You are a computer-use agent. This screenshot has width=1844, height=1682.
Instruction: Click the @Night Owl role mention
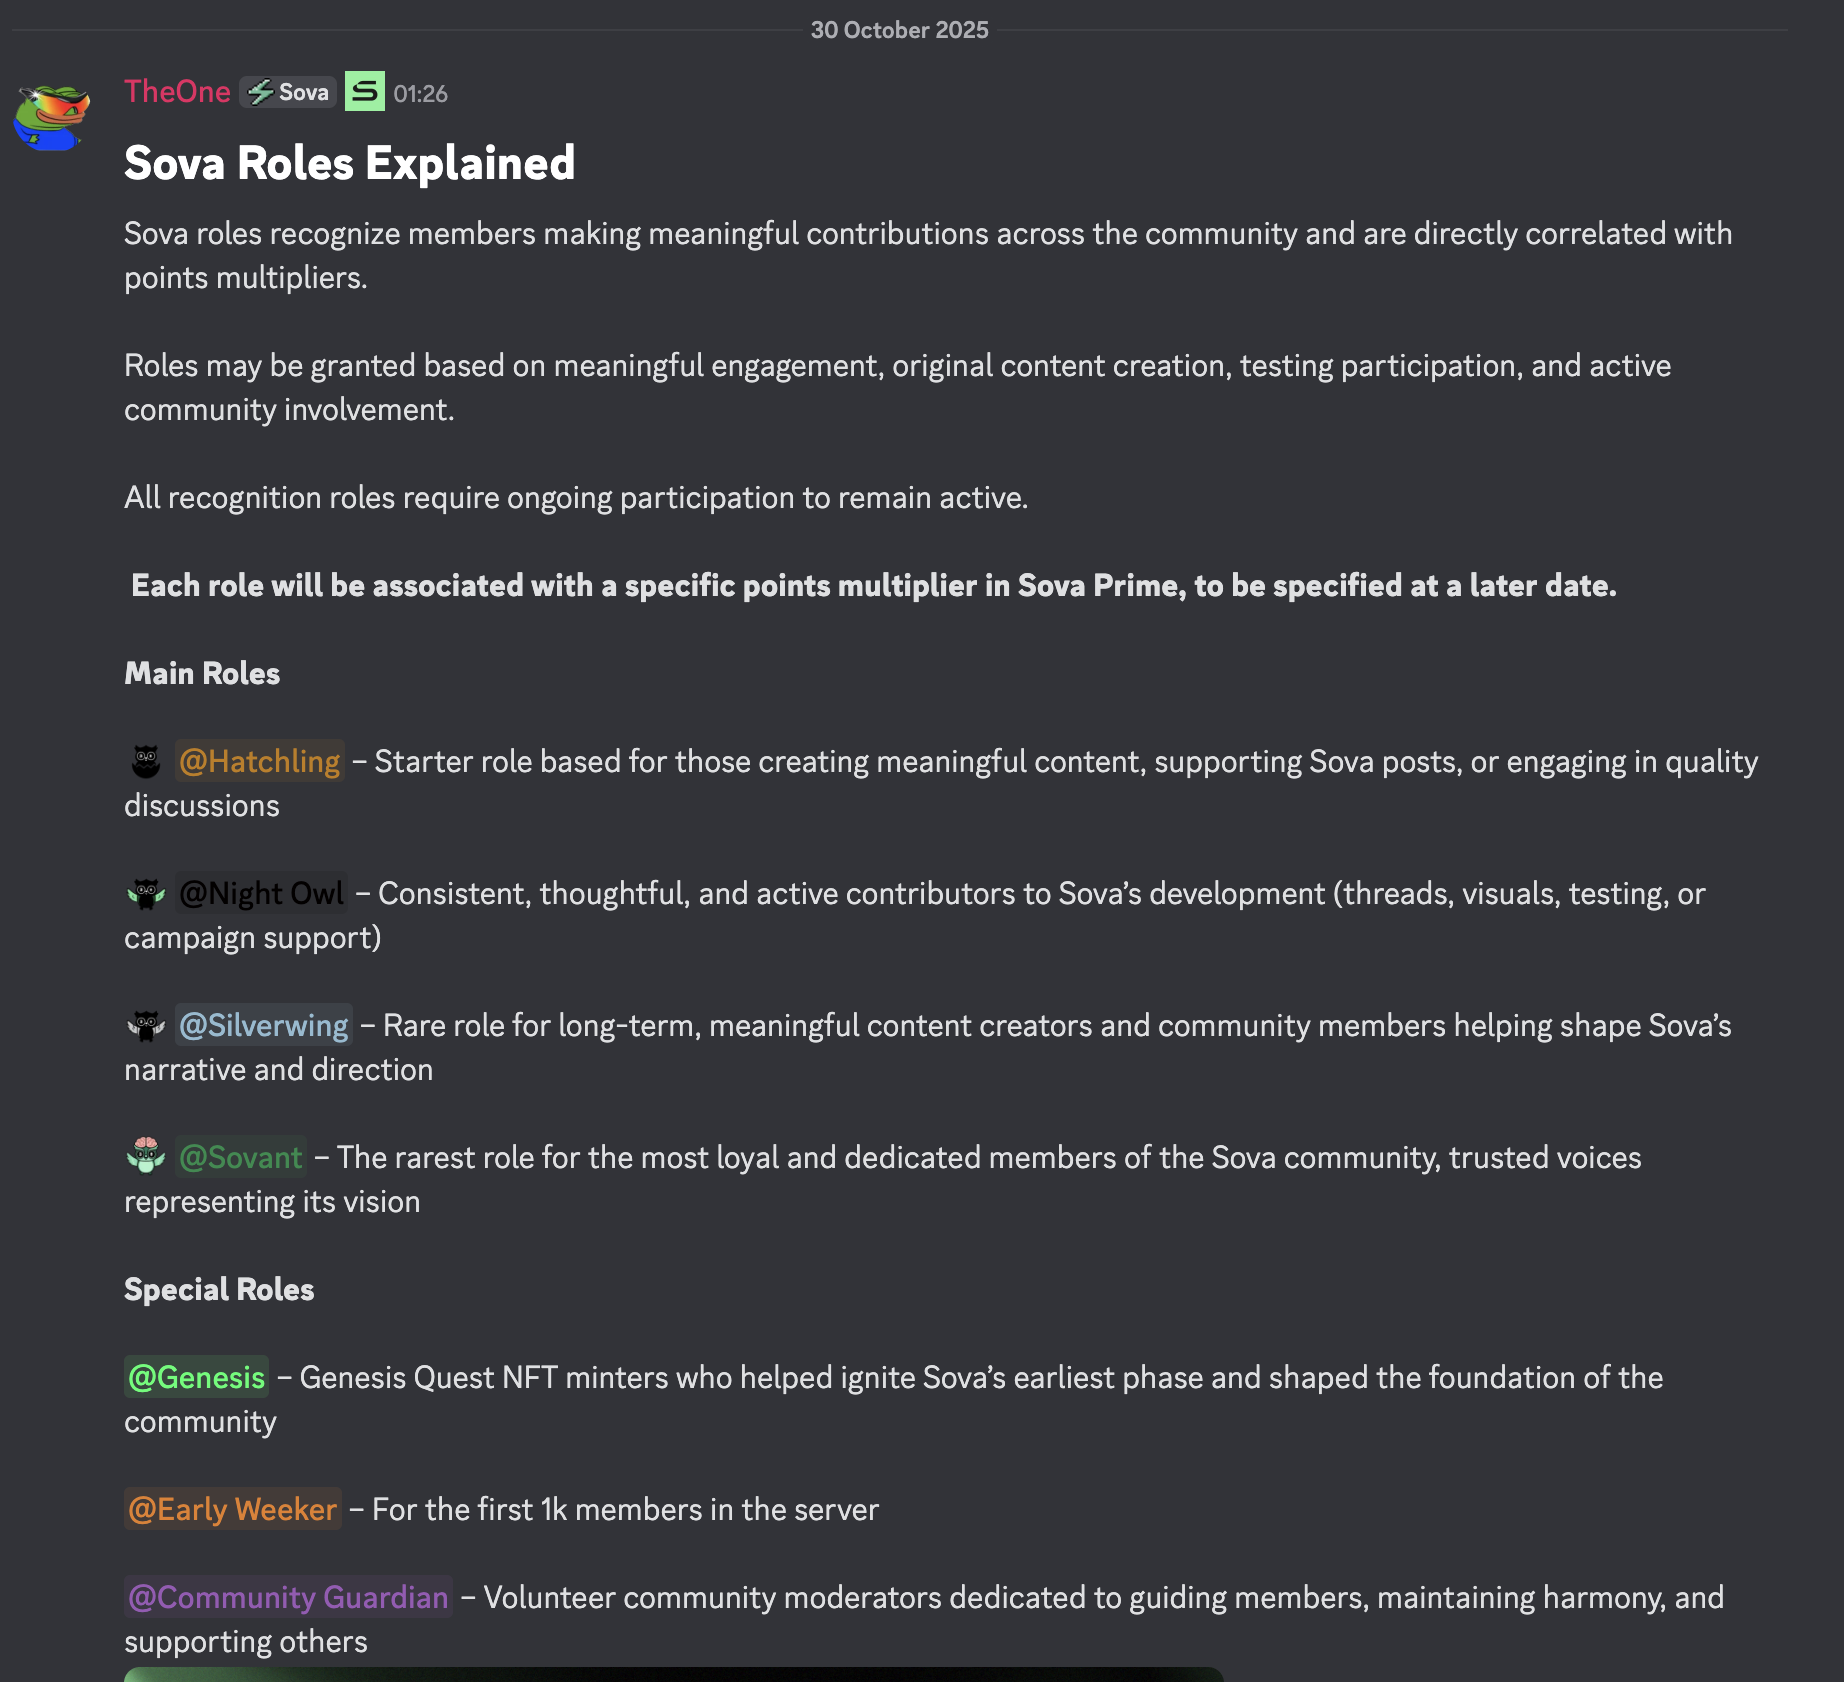(x=261, y=894)
